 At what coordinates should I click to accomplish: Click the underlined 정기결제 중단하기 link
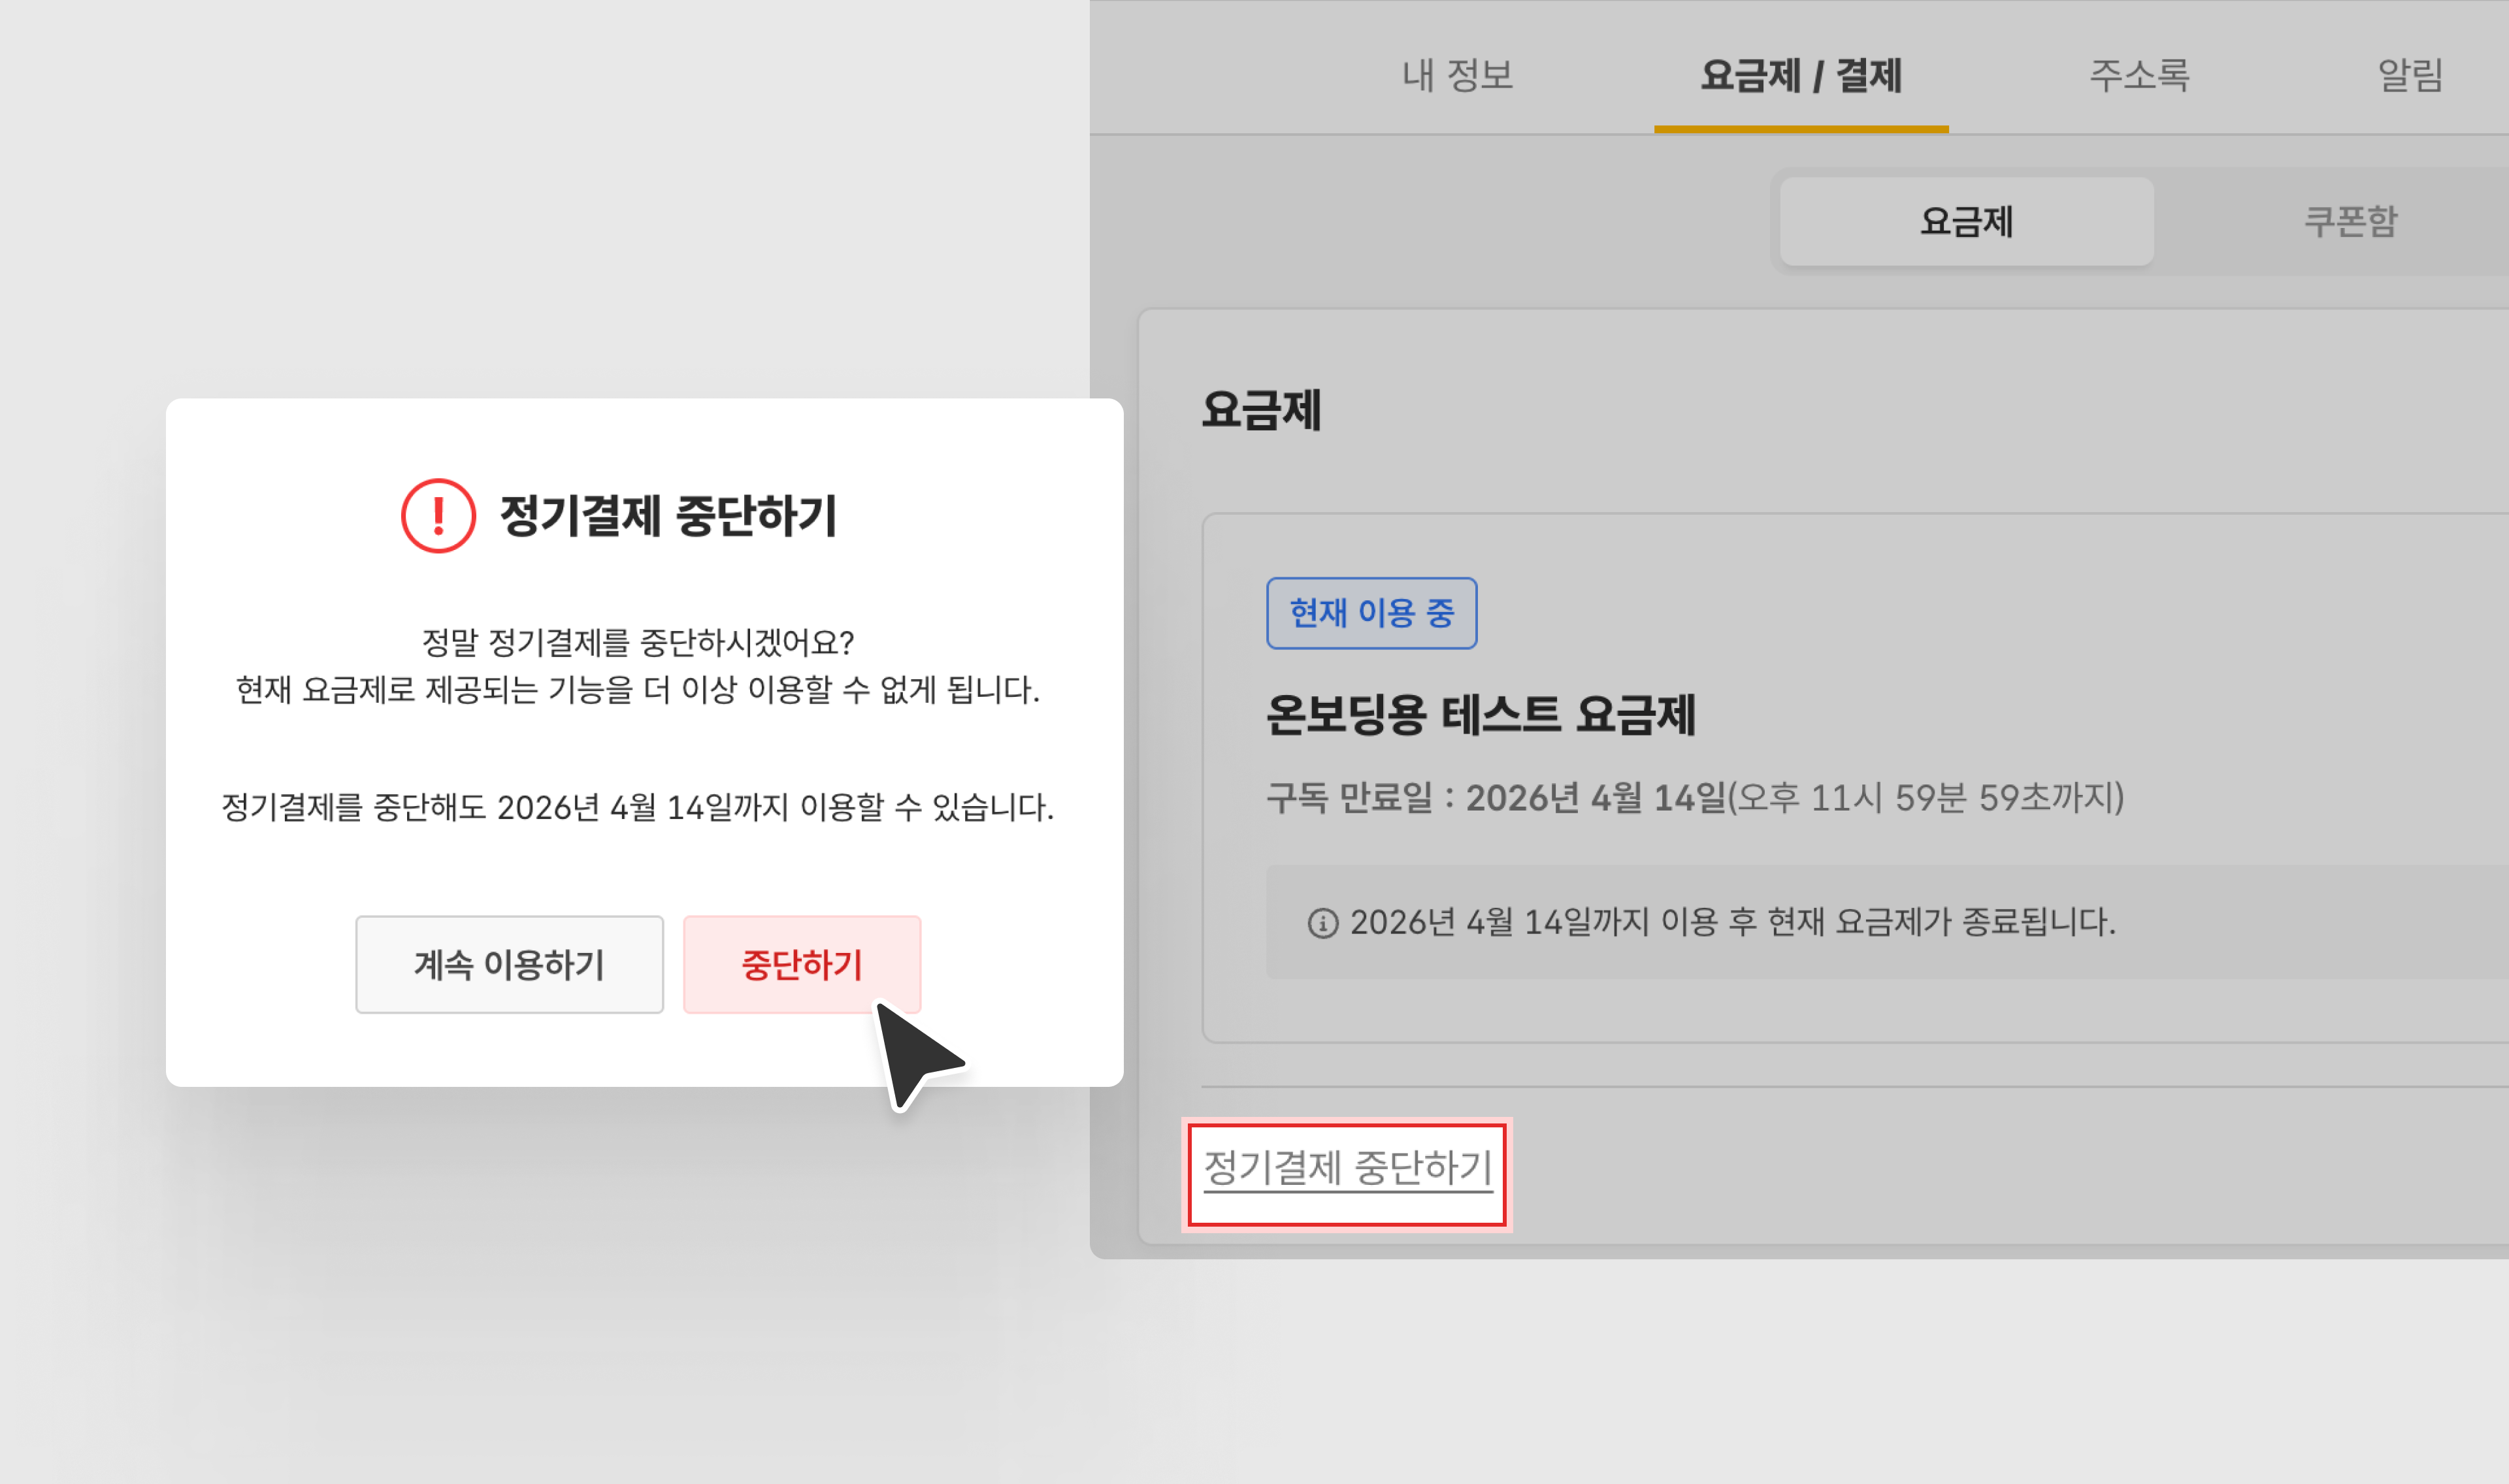[x=1346, y=1168]
